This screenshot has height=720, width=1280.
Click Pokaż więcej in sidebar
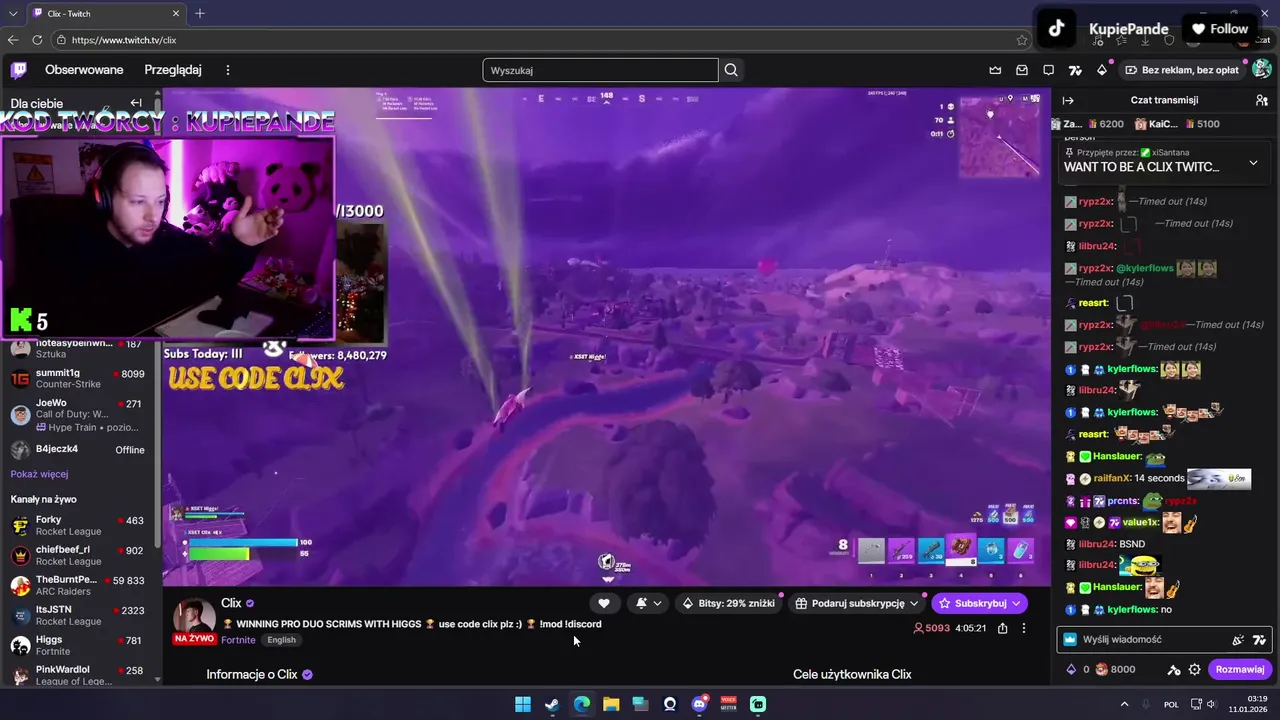[39, 474]
